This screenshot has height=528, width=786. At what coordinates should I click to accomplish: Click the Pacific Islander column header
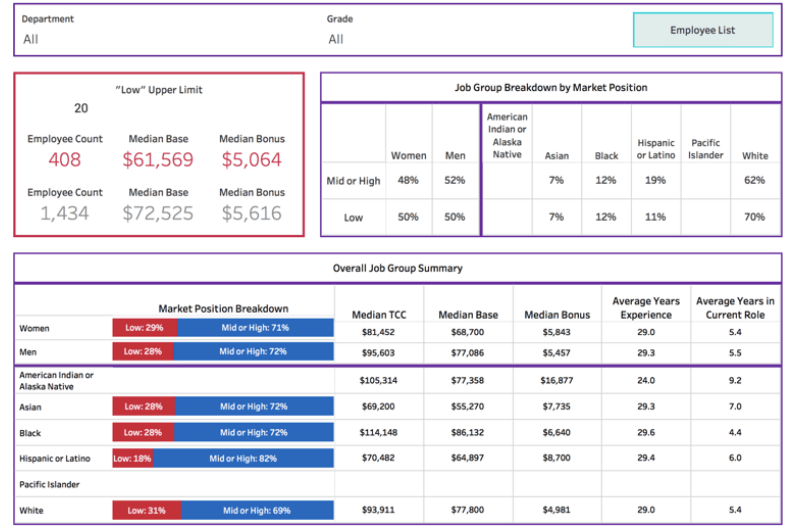(705, 149)
